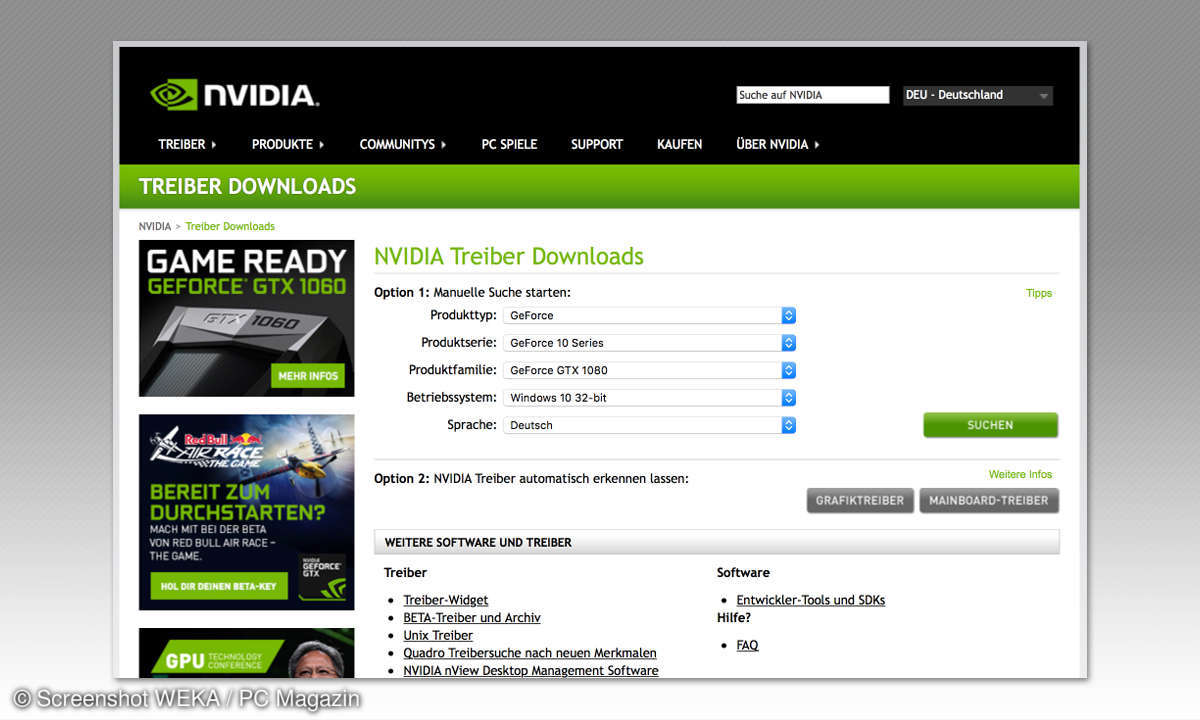Open the Unix Treiber link
This screenshot has width=1200, height=720.
(x=438, y=635)
